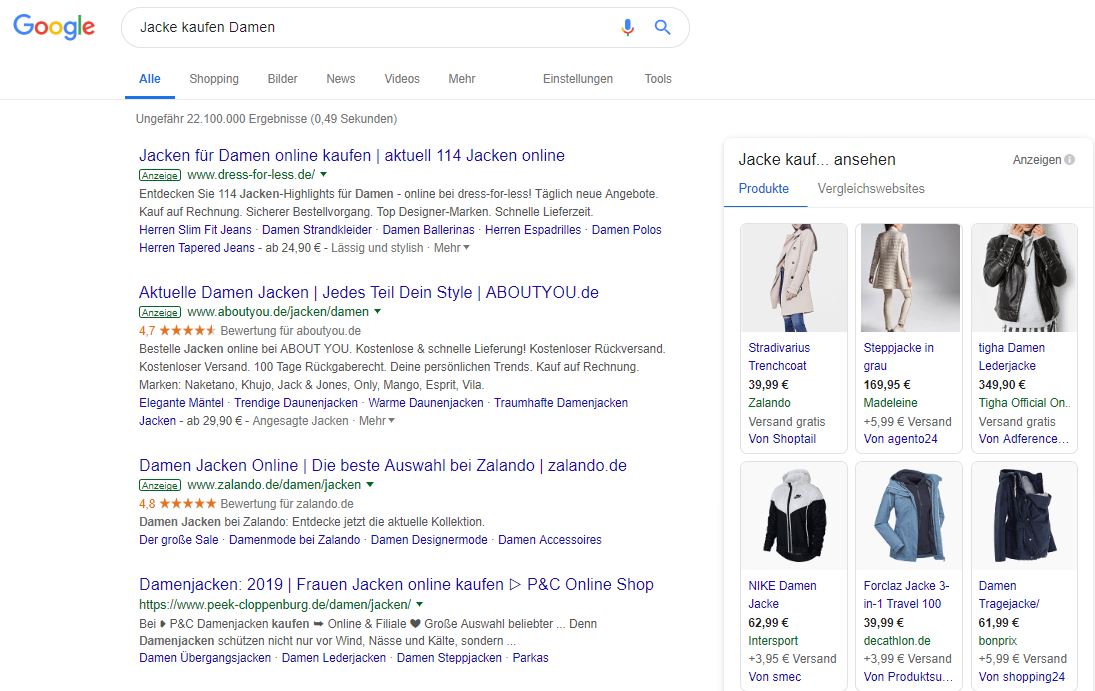Activate voice search microphone icon
1095x691 pixels.
click(627, 27)
